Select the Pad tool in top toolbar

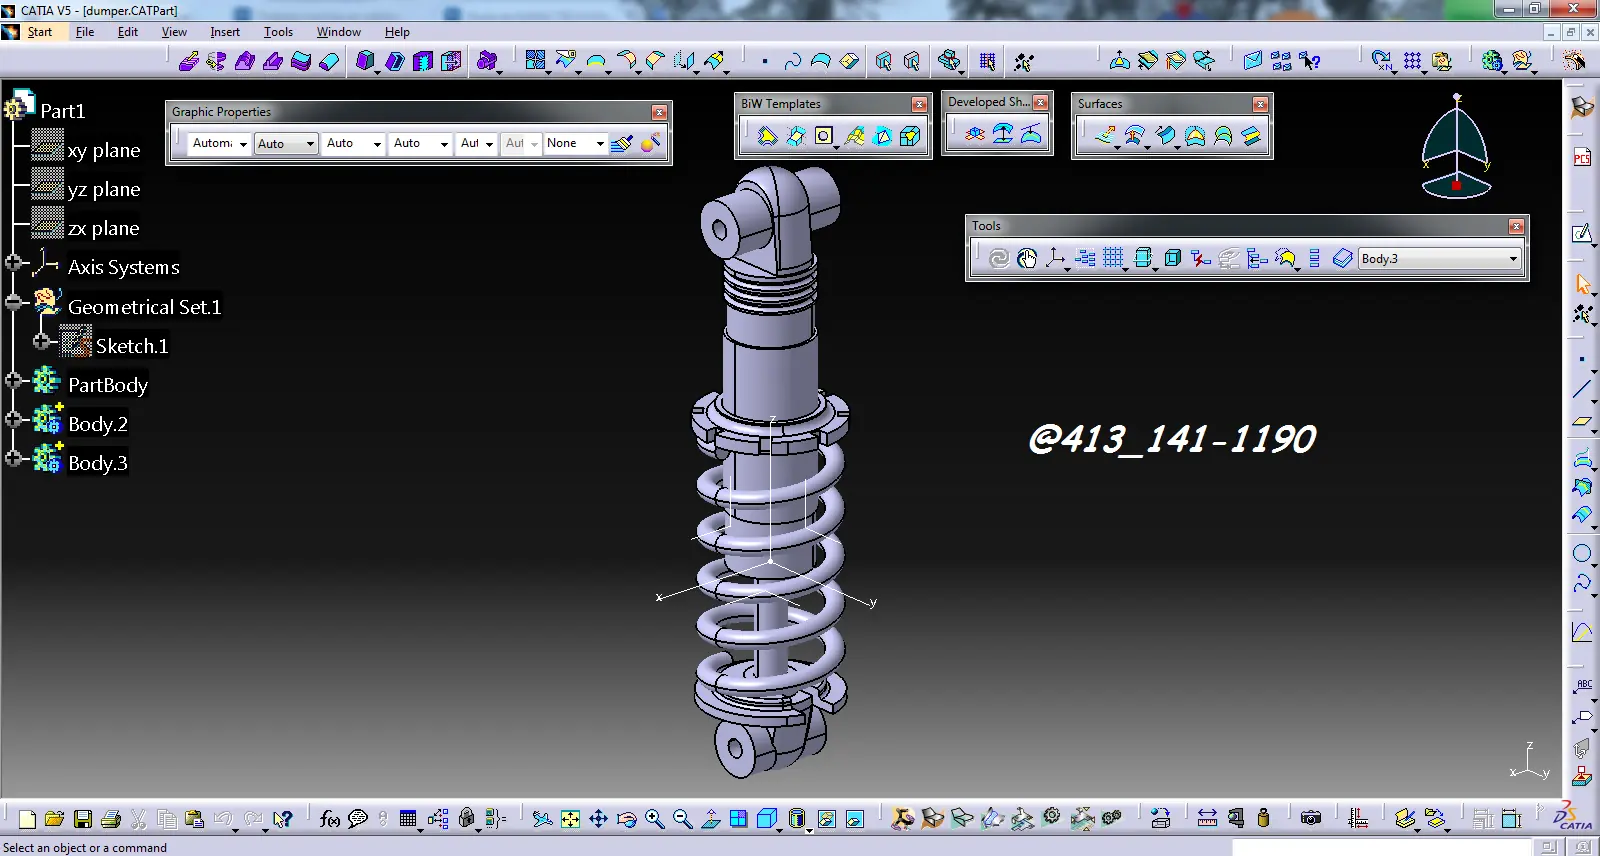coord(188,61)
